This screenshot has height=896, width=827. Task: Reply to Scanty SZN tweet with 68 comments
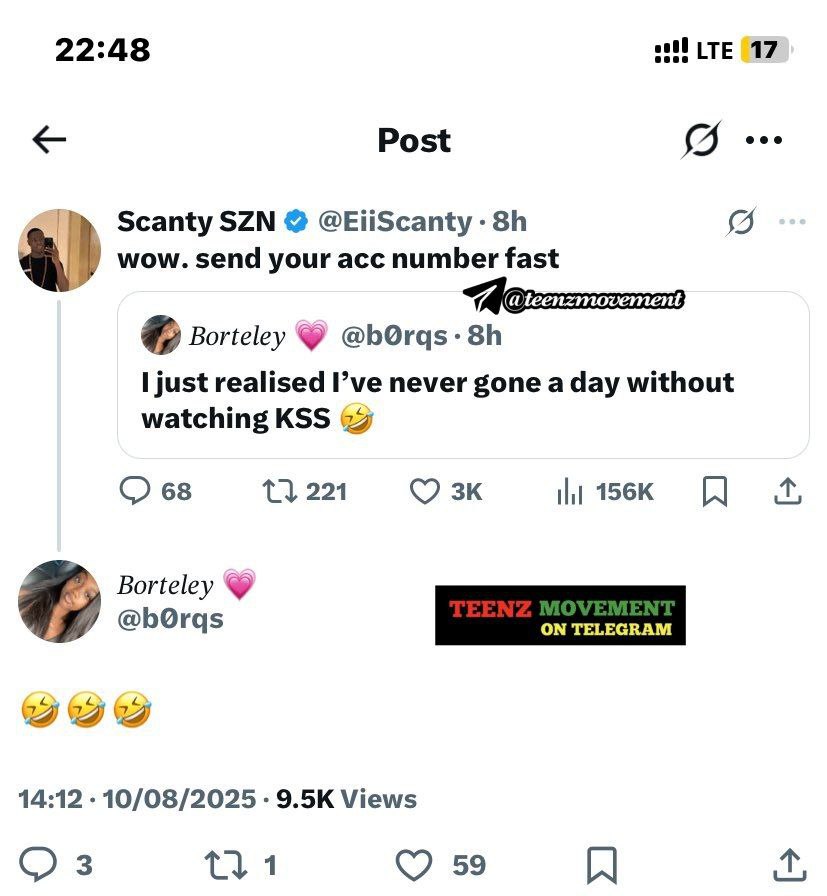click(x=155, y=491)
